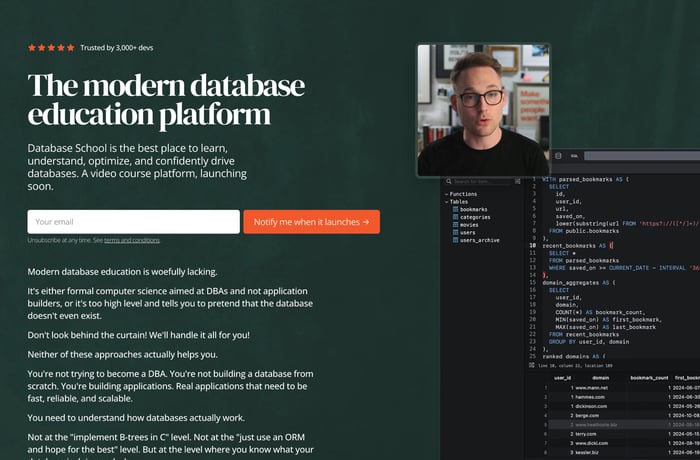Image resolution: width=700 pixels, height=460 pixels.
Task: Click the "FROM public.bookmarks" code line
Action: tap(584, 231)
